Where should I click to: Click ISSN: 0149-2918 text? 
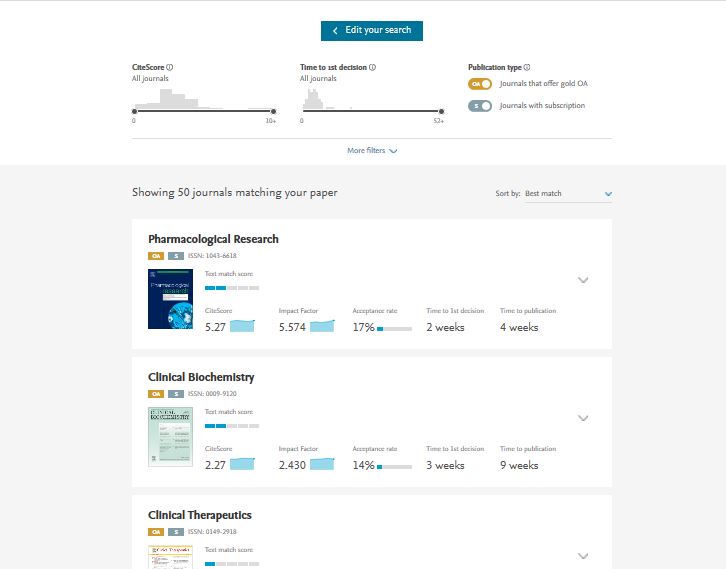coord(212,531)
